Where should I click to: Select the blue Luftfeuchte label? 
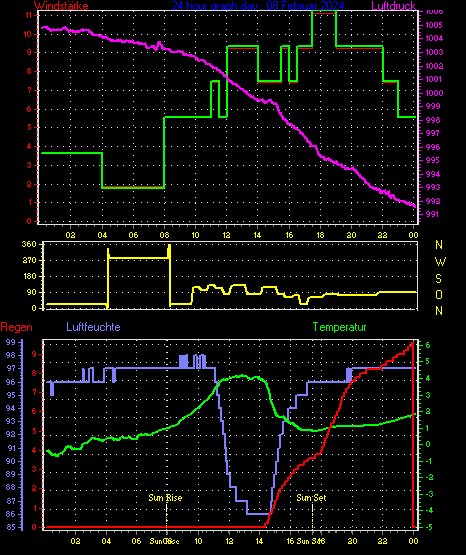pos(93,327)
